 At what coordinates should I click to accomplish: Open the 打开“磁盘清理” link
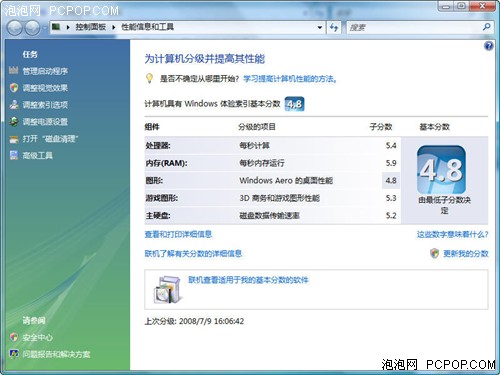[50, 139]
